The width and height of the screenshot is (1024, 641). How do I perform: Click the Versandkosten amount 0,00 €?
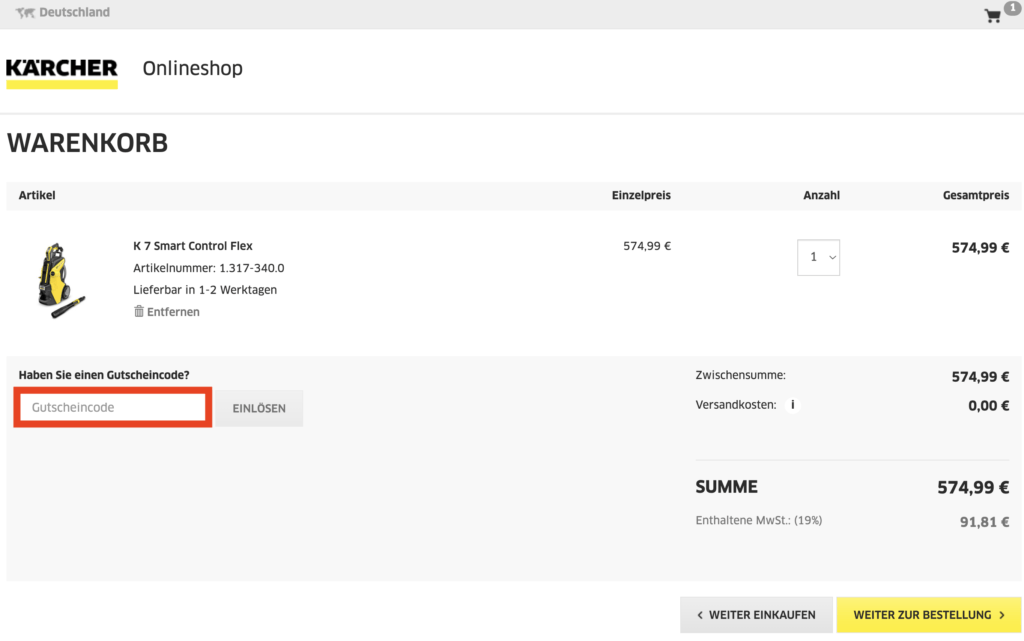989,406
